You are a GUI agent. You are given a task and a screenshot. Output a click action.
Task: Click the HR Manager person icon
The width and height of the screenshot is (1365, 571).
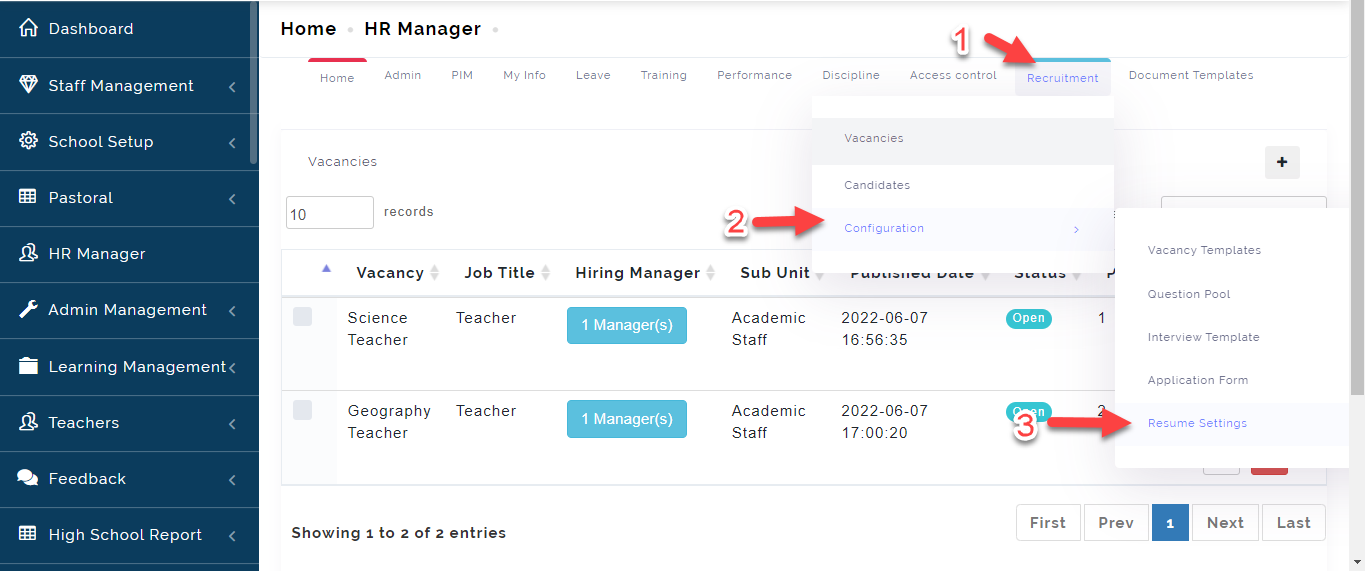pos(28,253)
